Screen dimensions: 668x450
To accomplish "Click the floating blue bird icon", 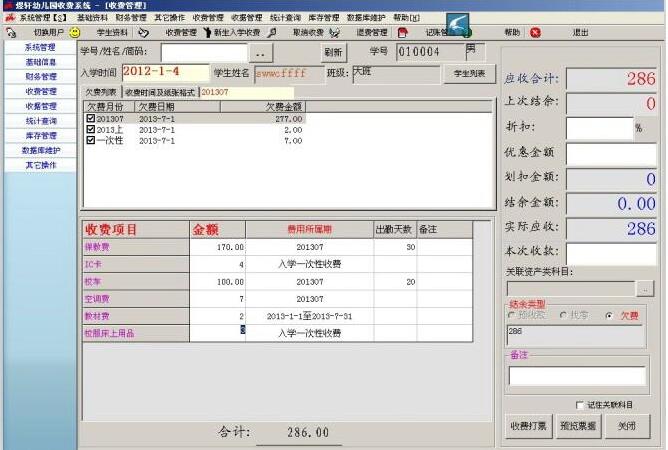I will pos(458,24).
